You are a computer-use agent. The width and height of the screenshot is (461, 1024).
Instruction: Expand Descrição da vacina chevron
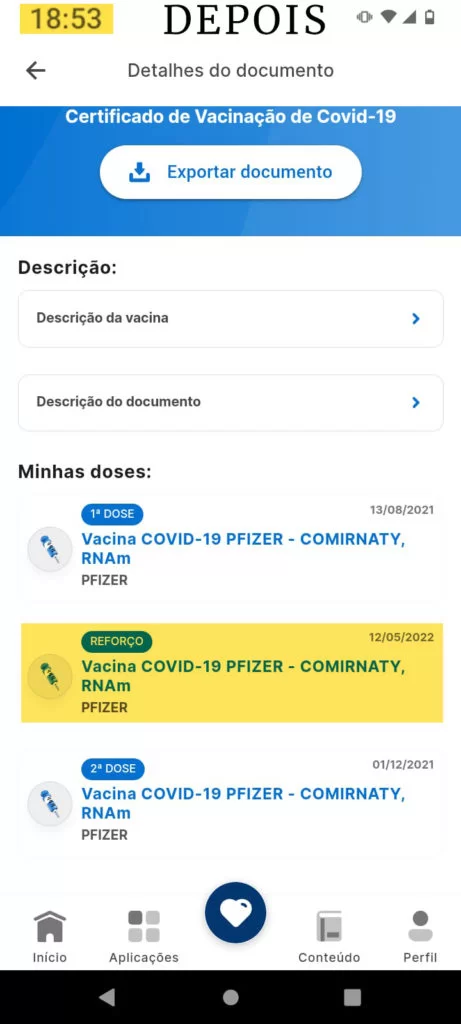416,319
